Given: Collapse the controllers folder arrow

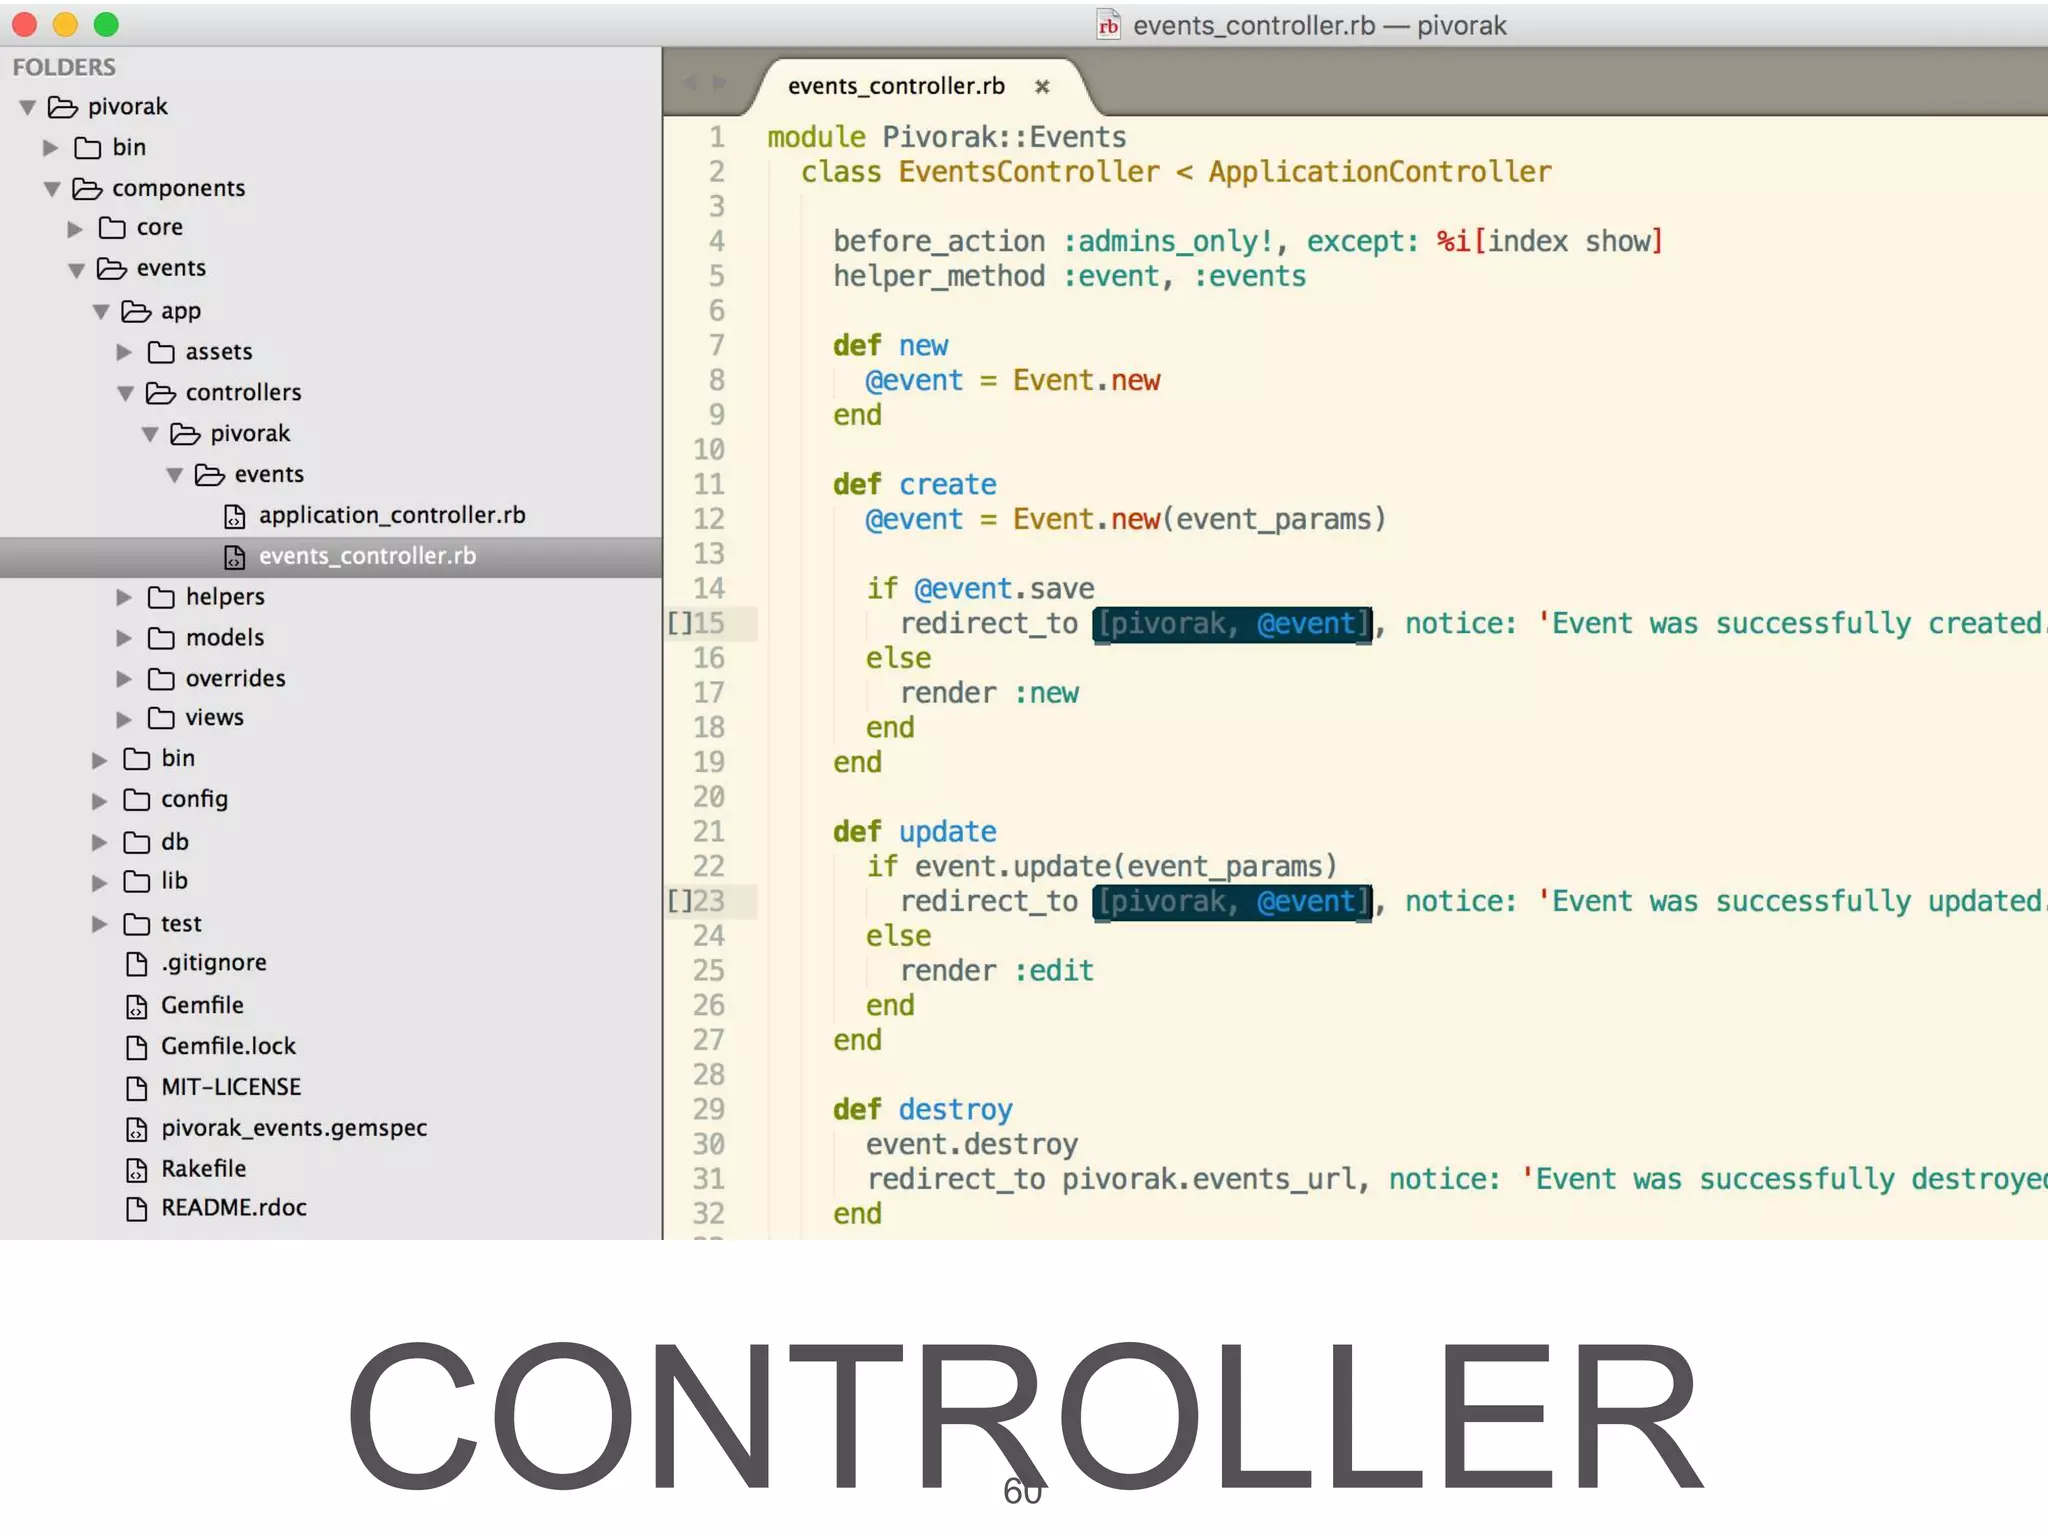Looking at the screenshot, I should 125,394.
